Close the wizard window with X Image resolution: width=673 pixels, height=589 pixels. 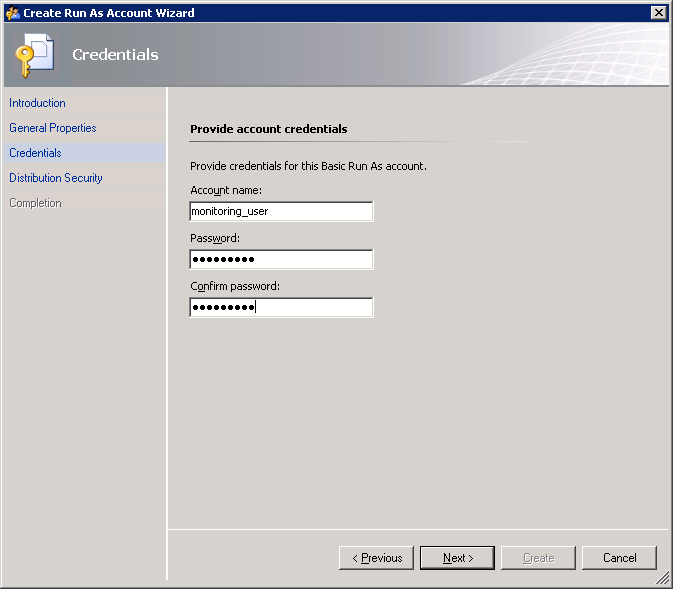coord(658,13)
